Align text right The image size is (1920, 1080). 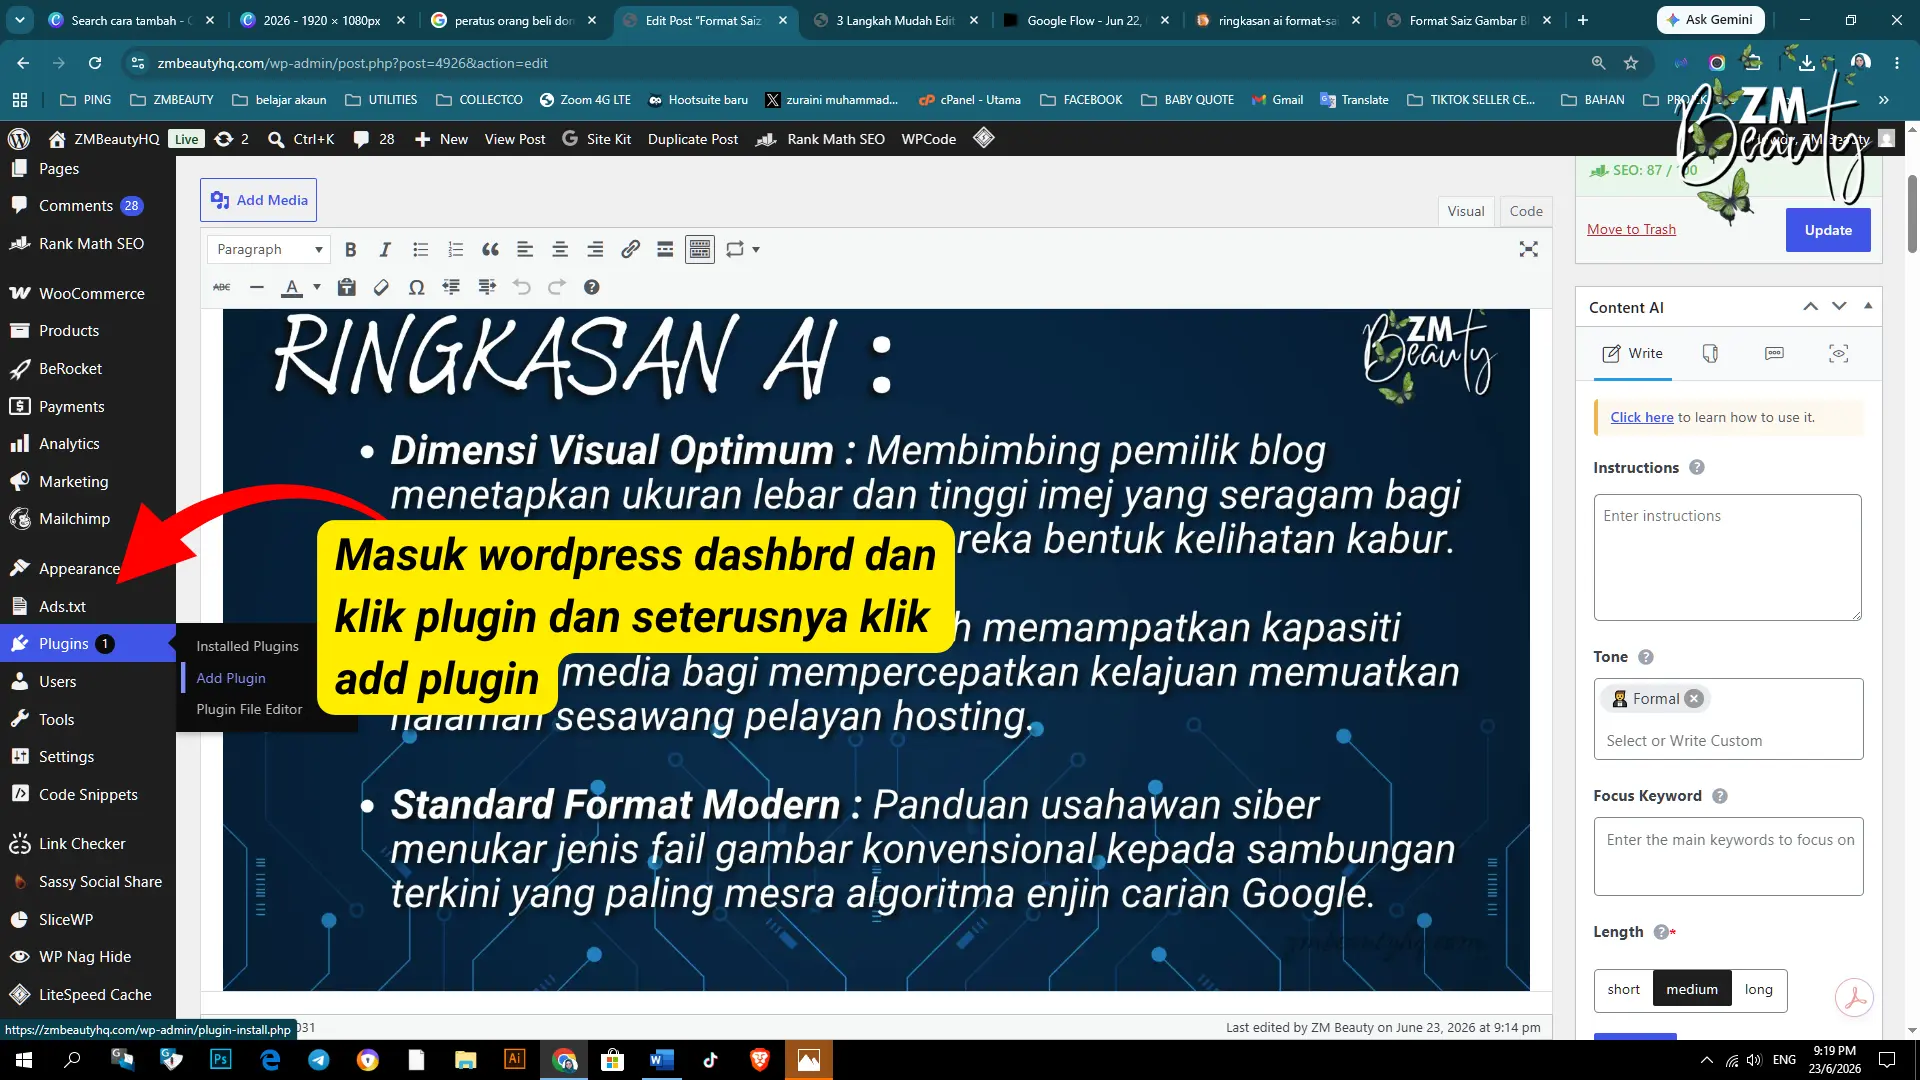tap(595, 250)
